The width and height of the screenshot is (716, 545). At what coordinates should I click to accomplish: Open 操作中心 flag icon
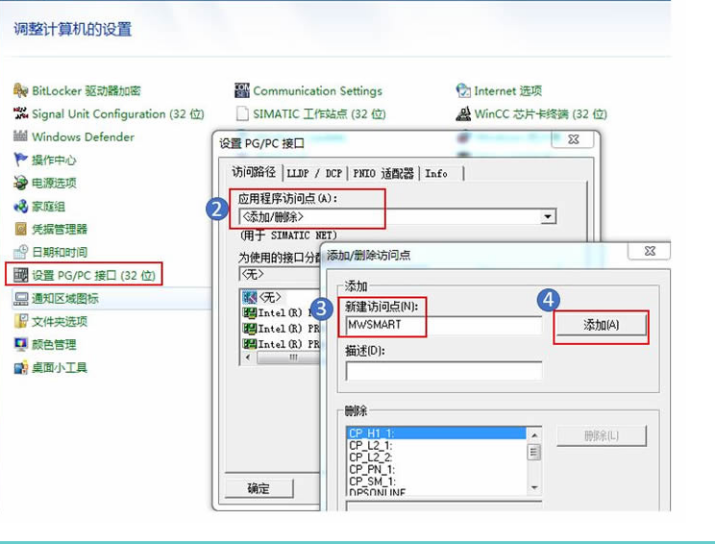(21, 159)
